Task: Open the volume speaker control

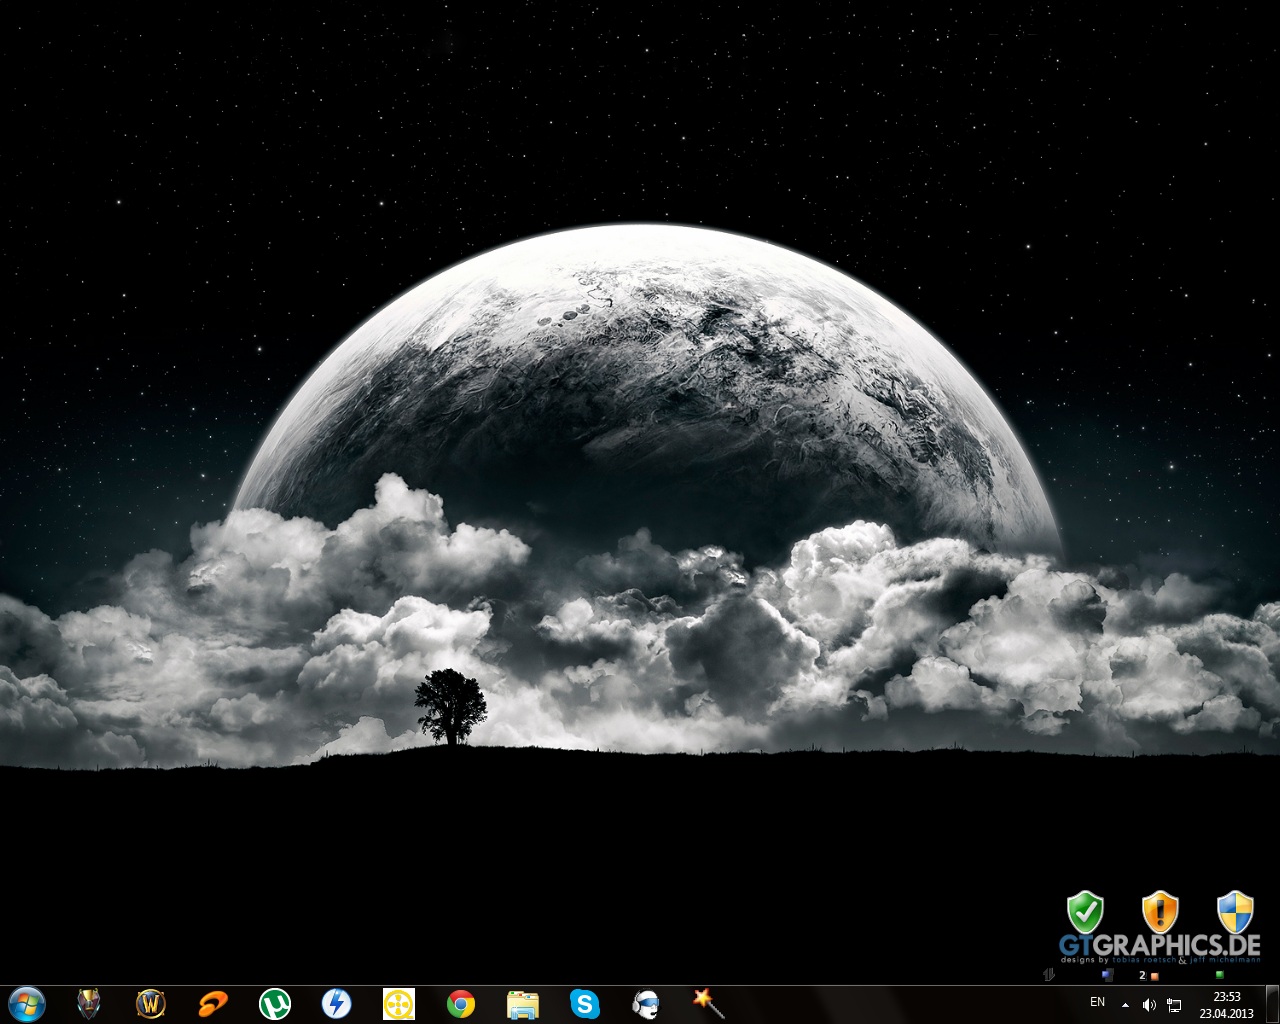Action: (x=1149, y=1004)
